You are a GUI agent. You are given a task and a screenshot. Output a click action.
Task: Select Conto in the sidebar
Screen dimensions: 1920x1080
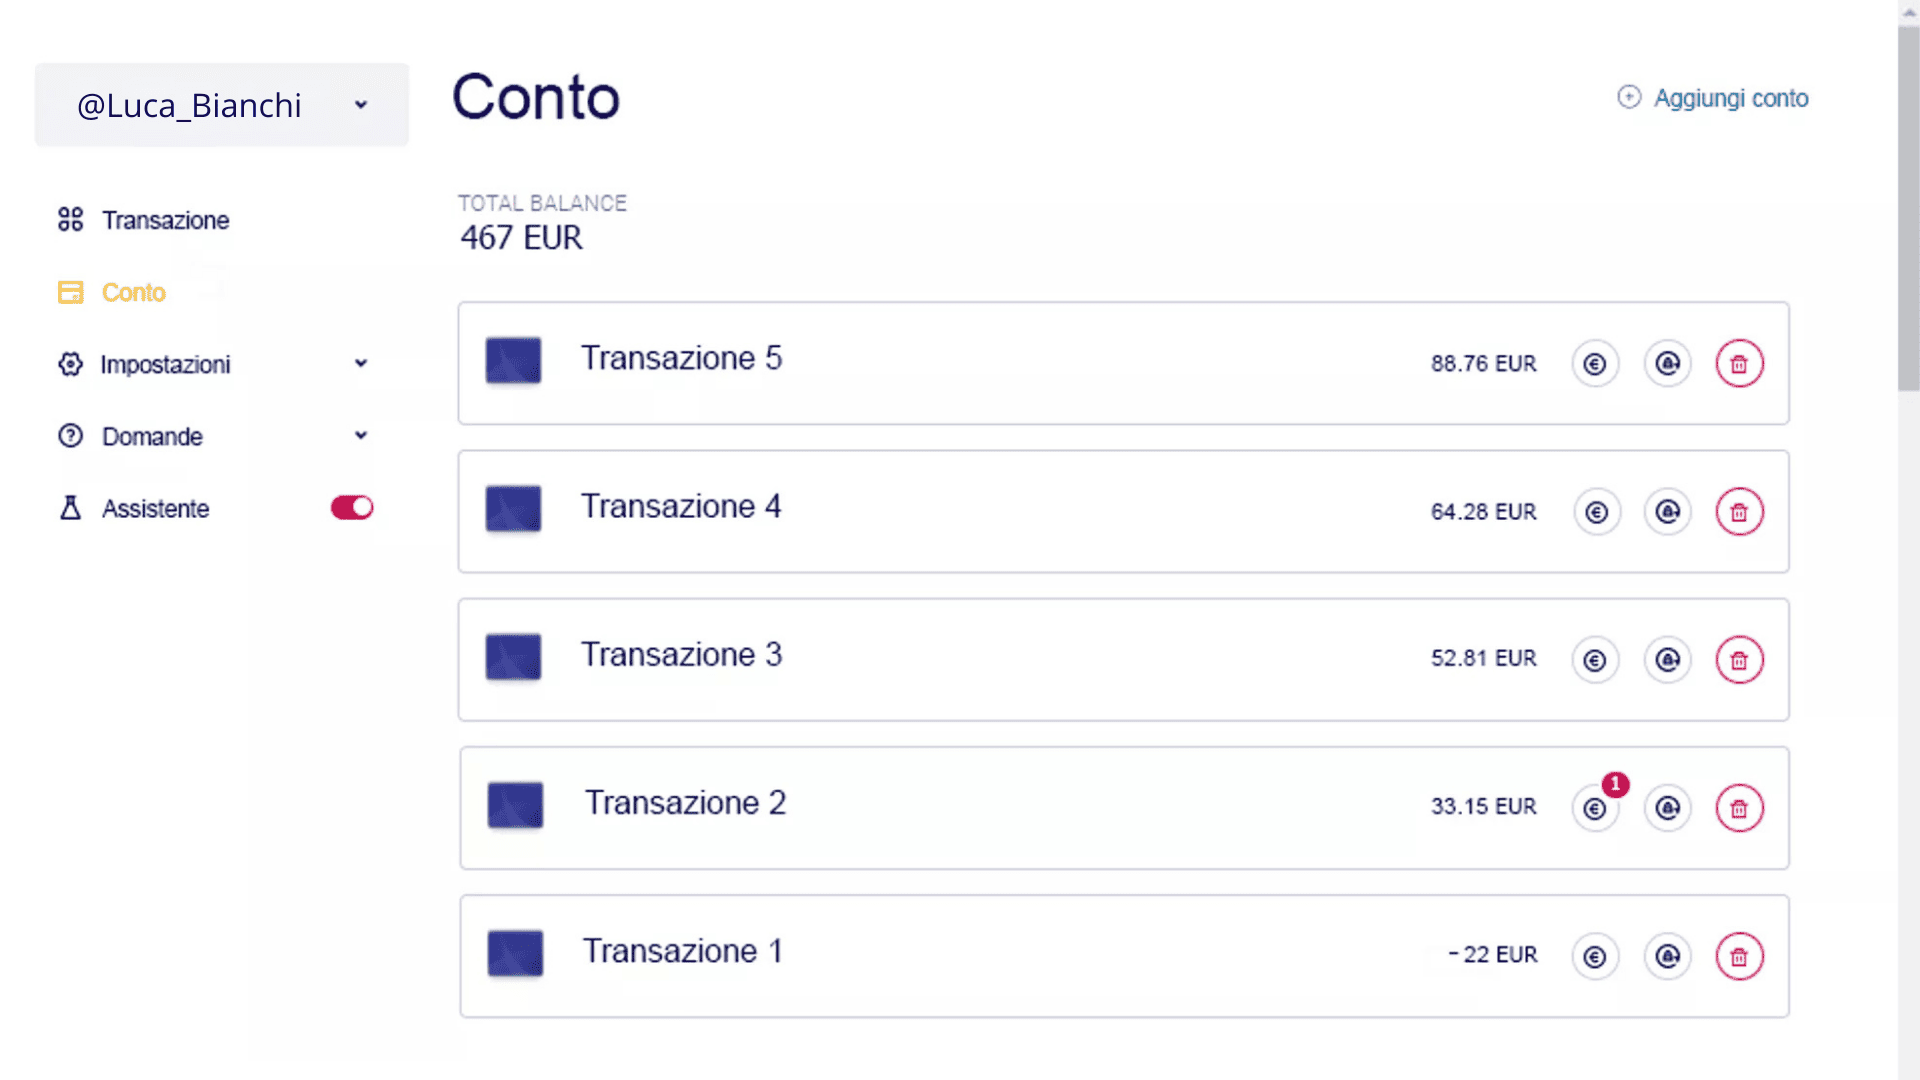click(x=133, y=292)
